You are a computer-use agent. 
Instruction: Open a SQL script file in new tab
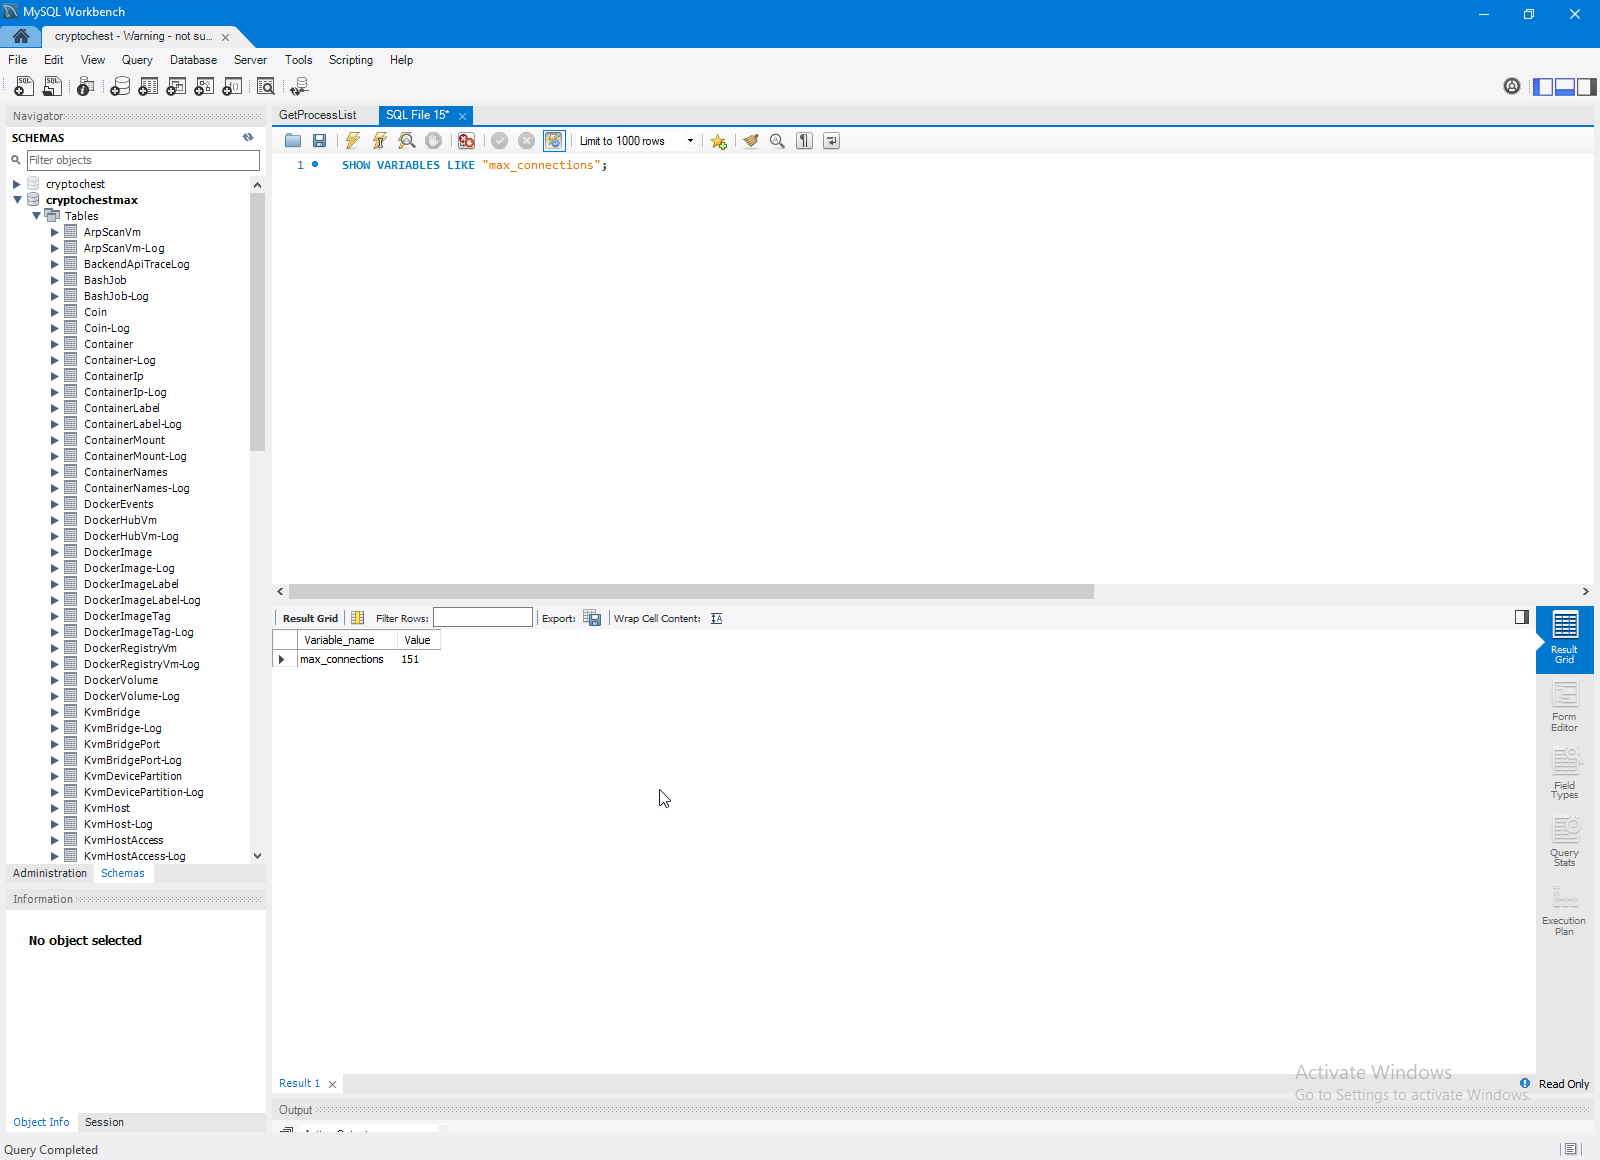click(52, 87)
